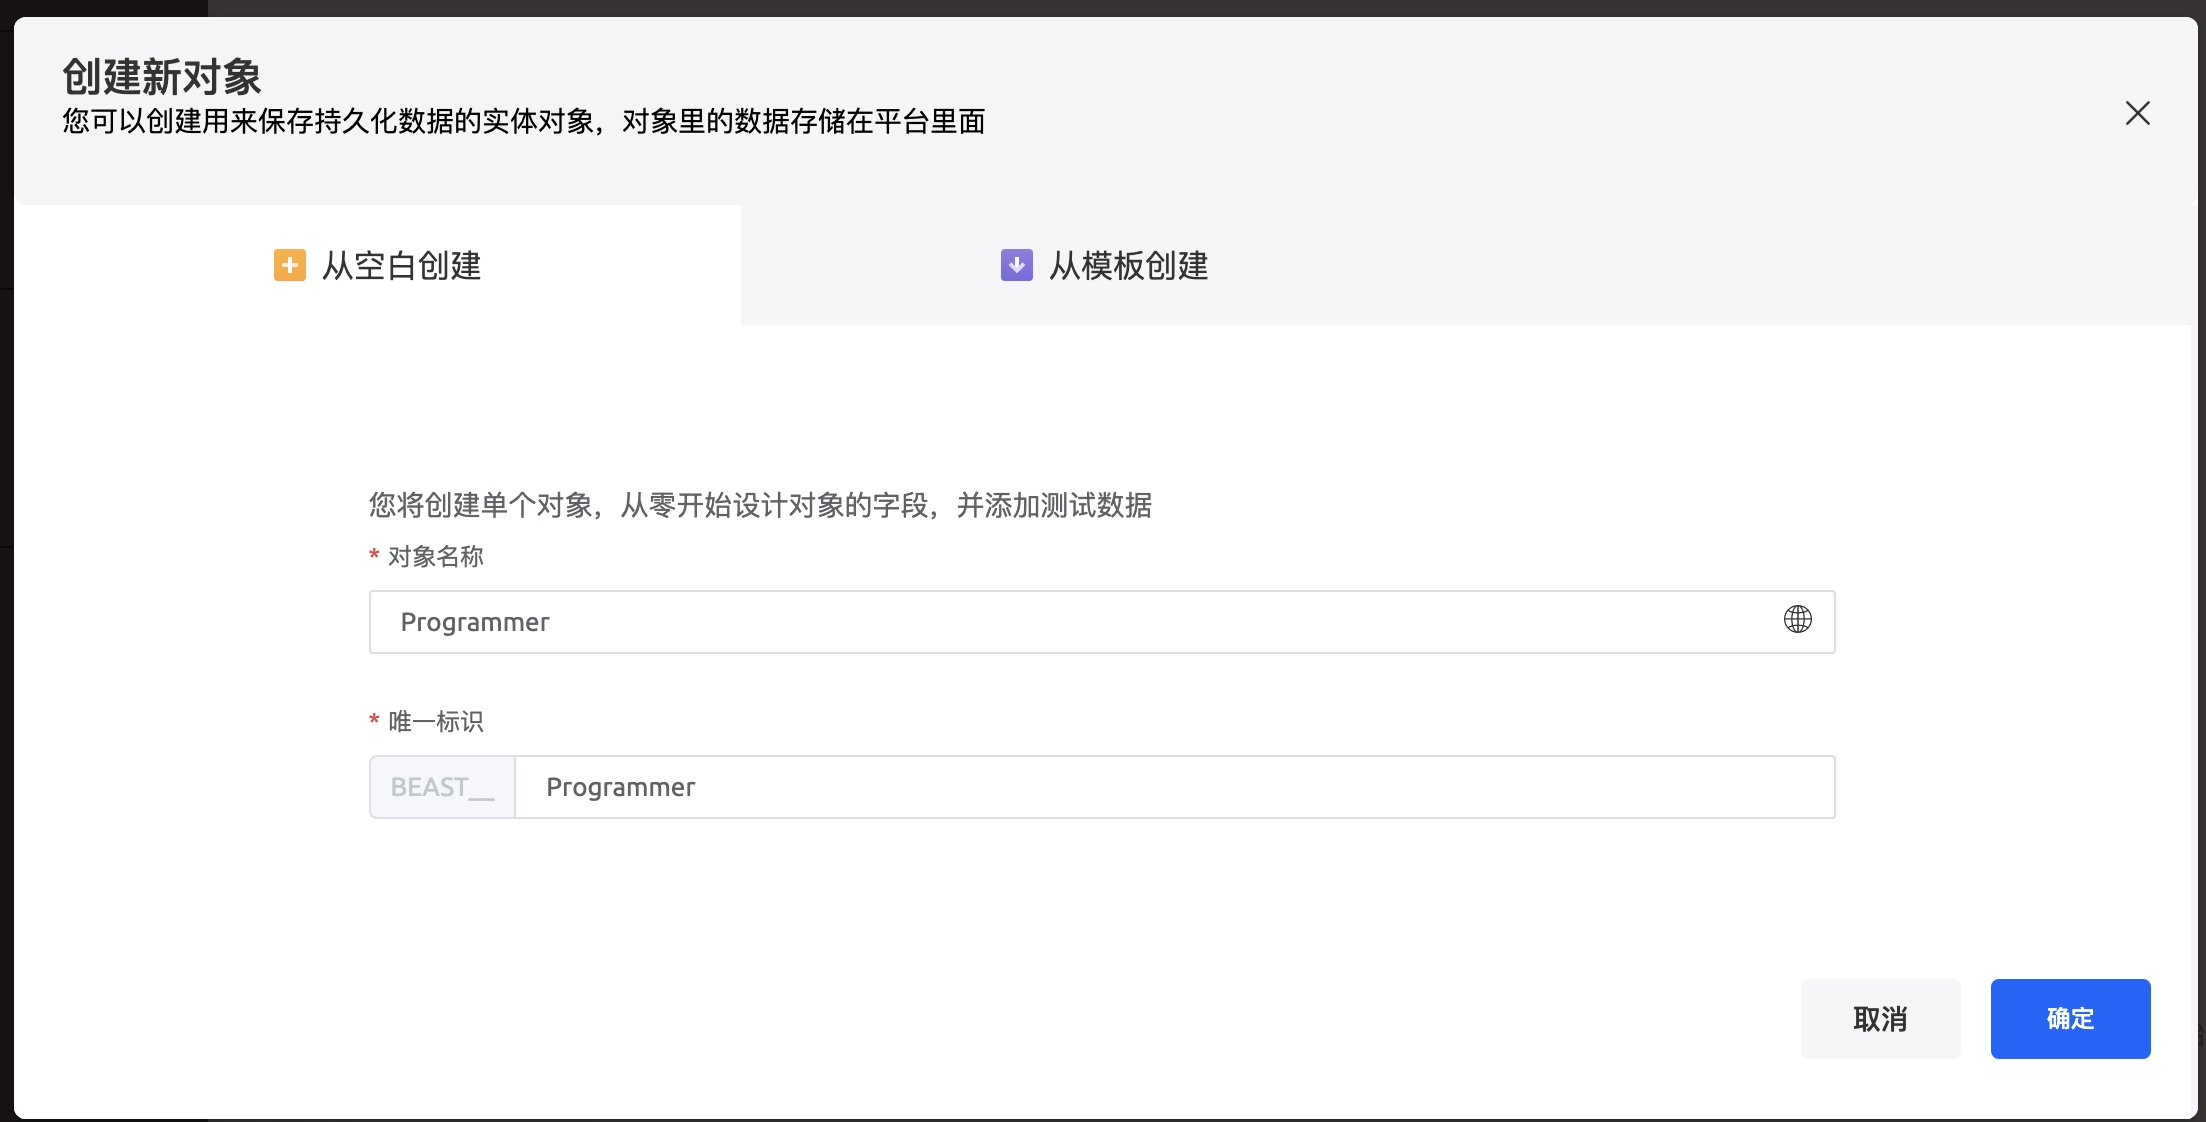This screenshot has width=2206, height=1122.
Task: Focus the 对象名称 input containing Programmer
Action: click(1000, 622)
